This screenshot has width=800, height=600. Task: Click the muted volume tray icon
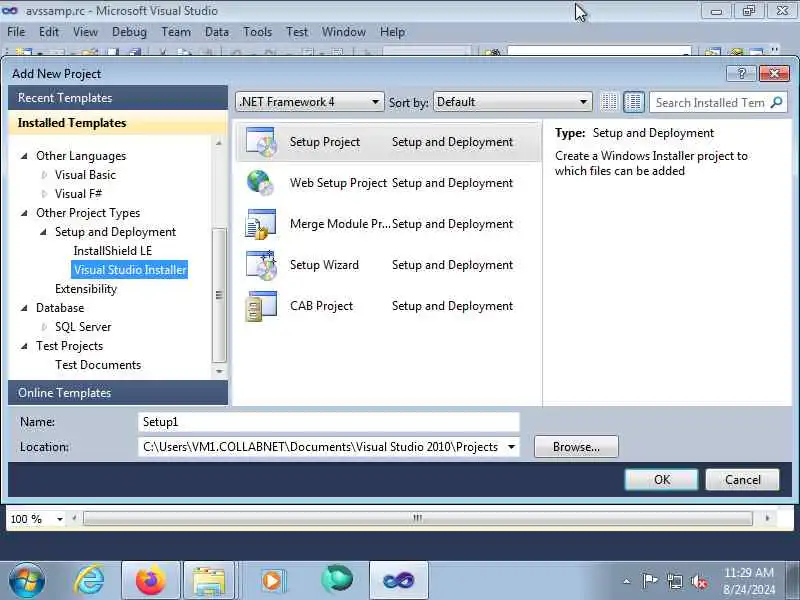pyautogui.click(x=699, y=581)
